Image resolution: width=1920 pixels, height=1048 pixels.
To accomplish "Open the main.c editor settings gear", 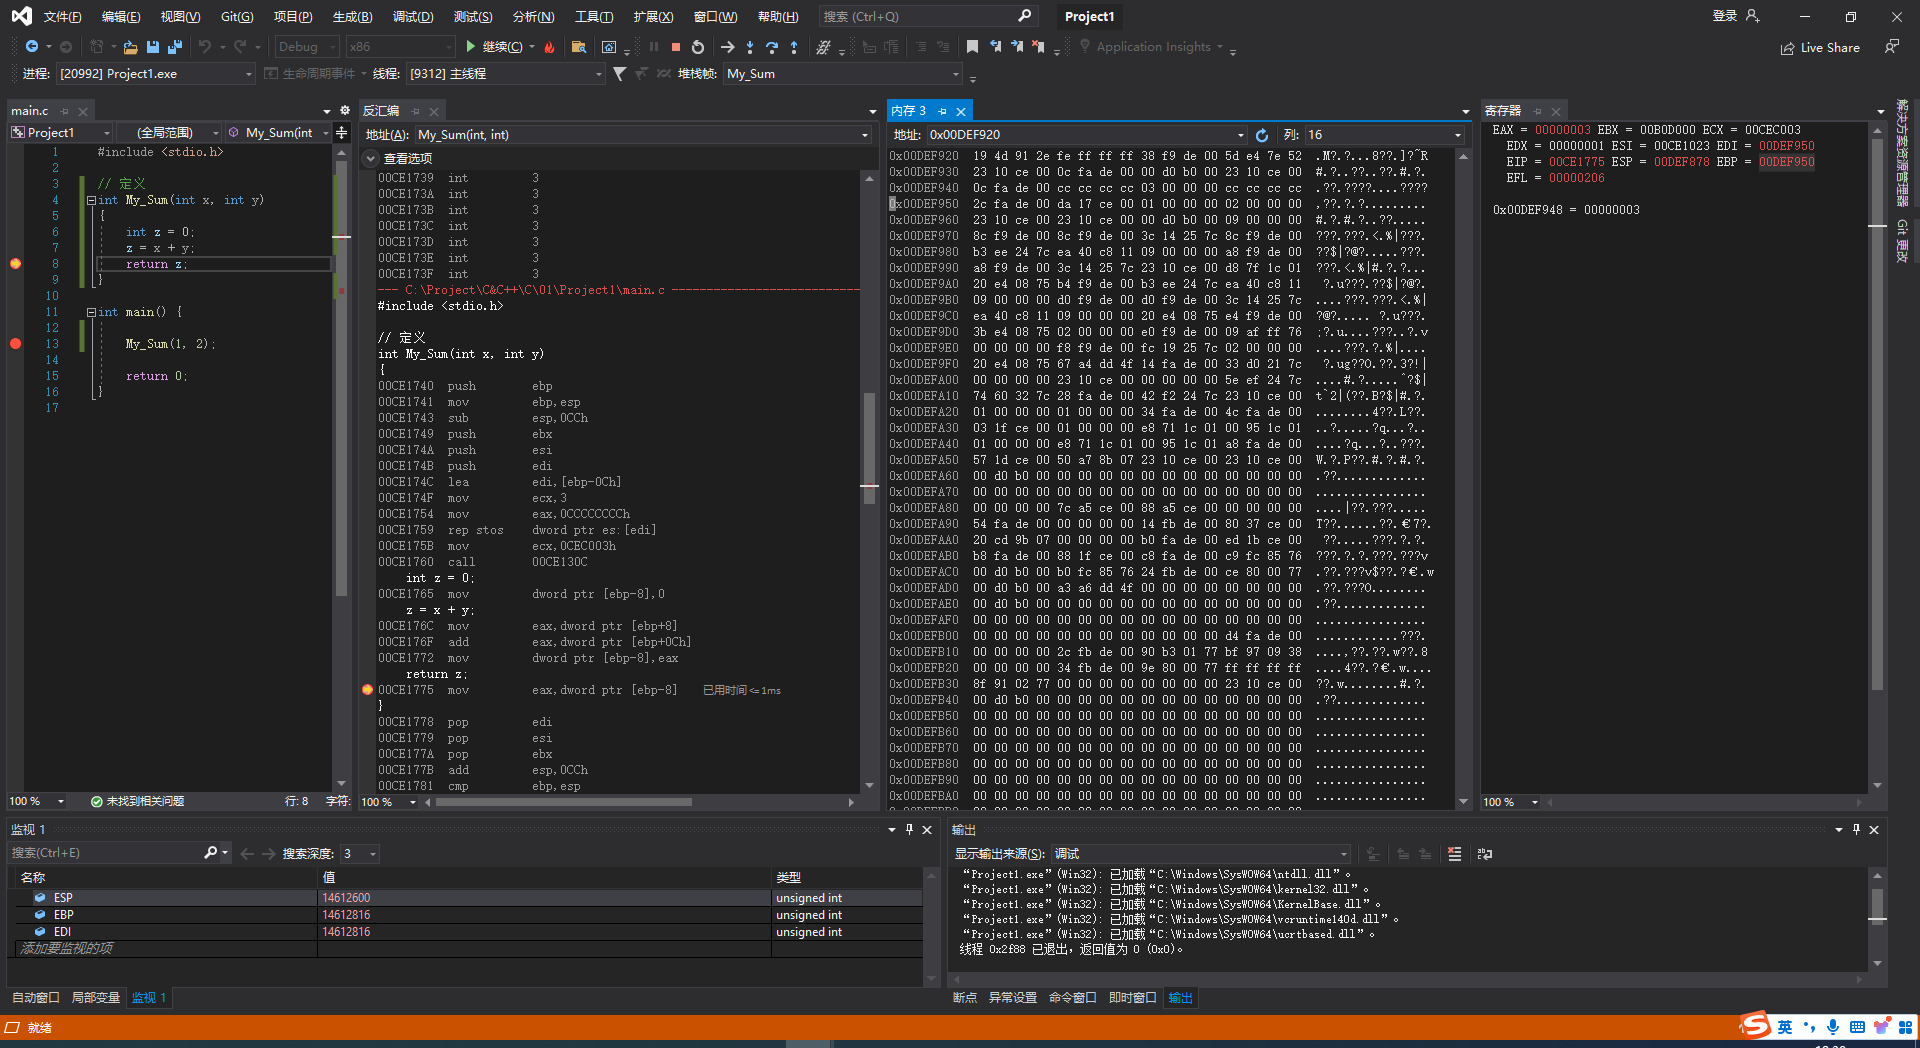I will (x=345, y=111).
